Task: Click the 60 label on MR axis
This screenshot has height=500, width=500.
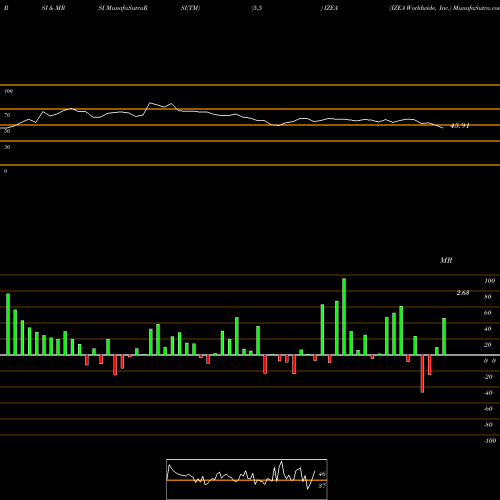Action: pyautogui.click(x=488, y=313)
